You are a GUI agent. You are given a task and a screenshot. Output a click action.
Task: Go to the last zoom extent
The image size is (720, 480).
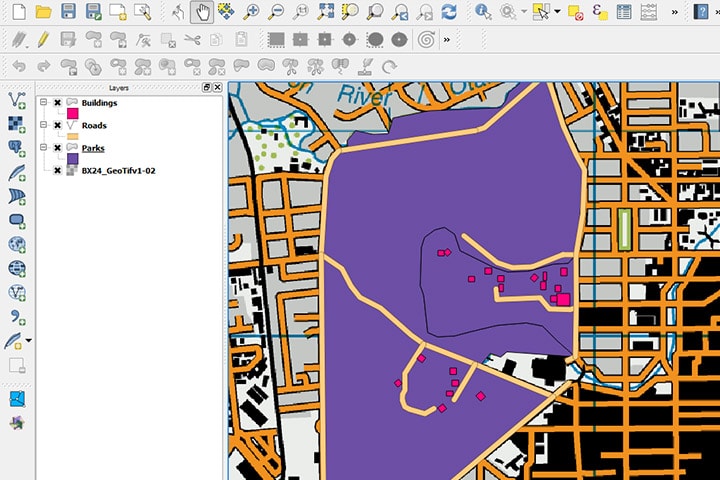tap(400, 12)
